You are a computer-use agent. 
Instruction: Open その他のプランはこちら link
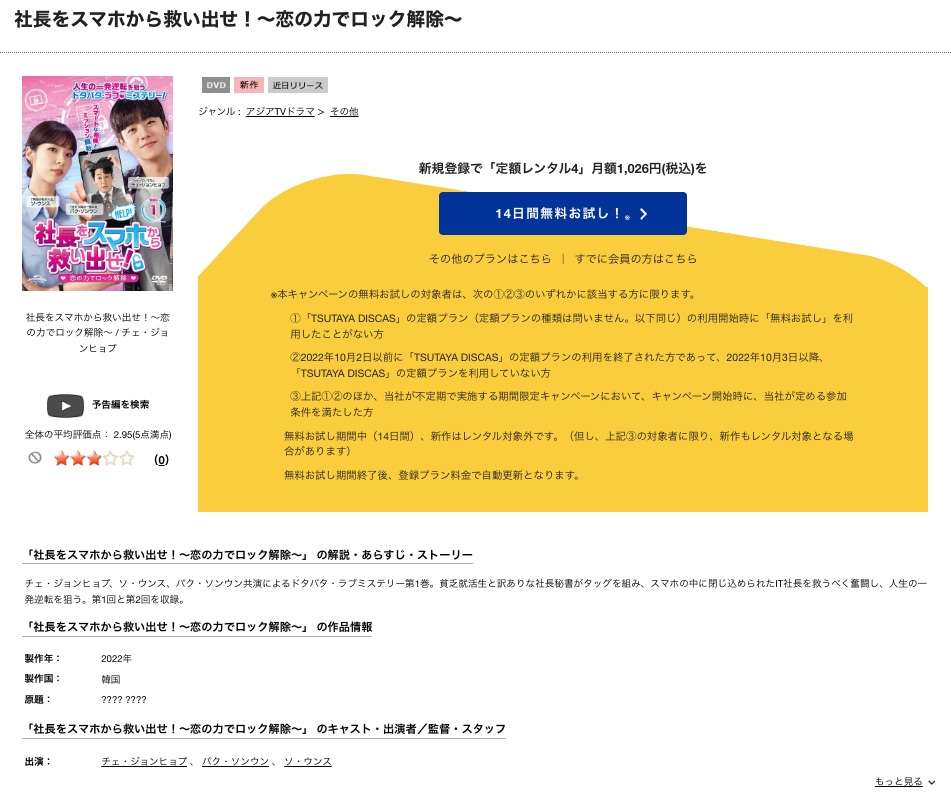[x=490, y=259]
